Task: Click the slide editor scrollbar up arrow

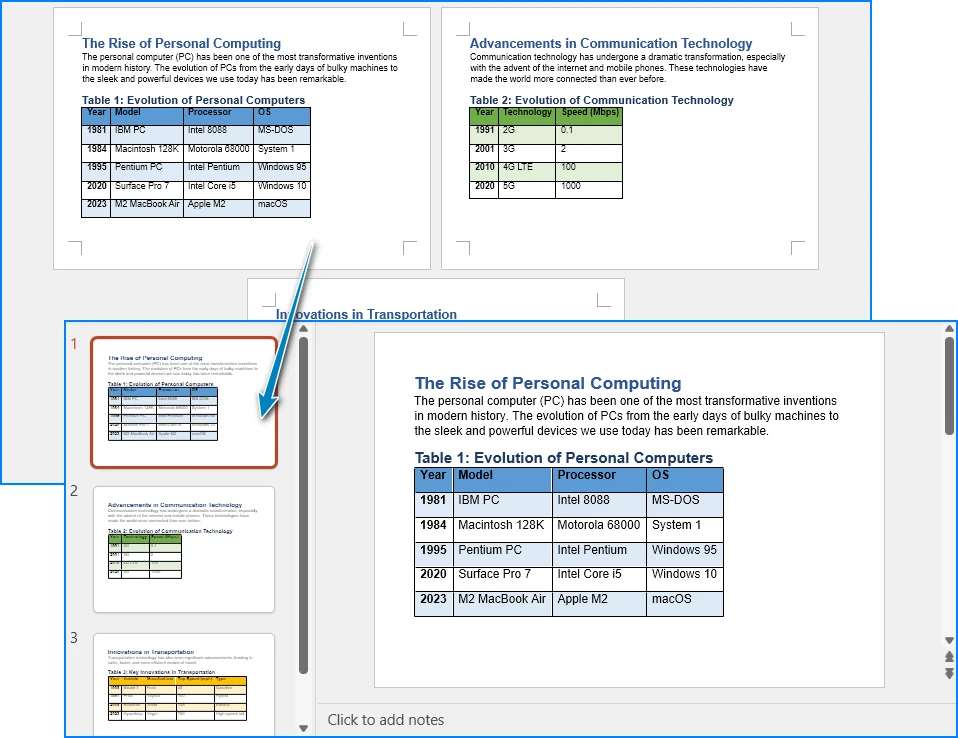Action: (x=949, y=328)
